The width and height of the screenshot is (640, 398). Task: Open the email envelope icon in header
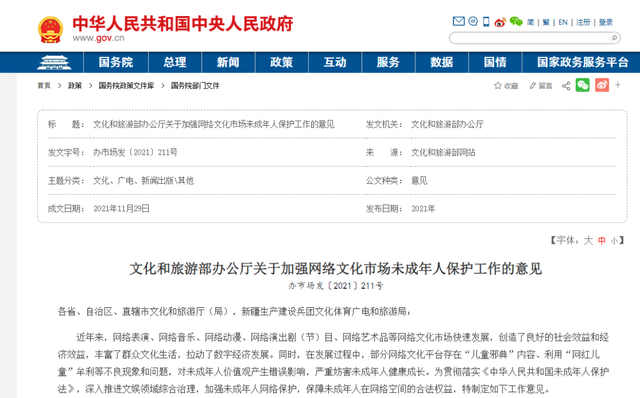pyautogui.click(x=459, y=21)
